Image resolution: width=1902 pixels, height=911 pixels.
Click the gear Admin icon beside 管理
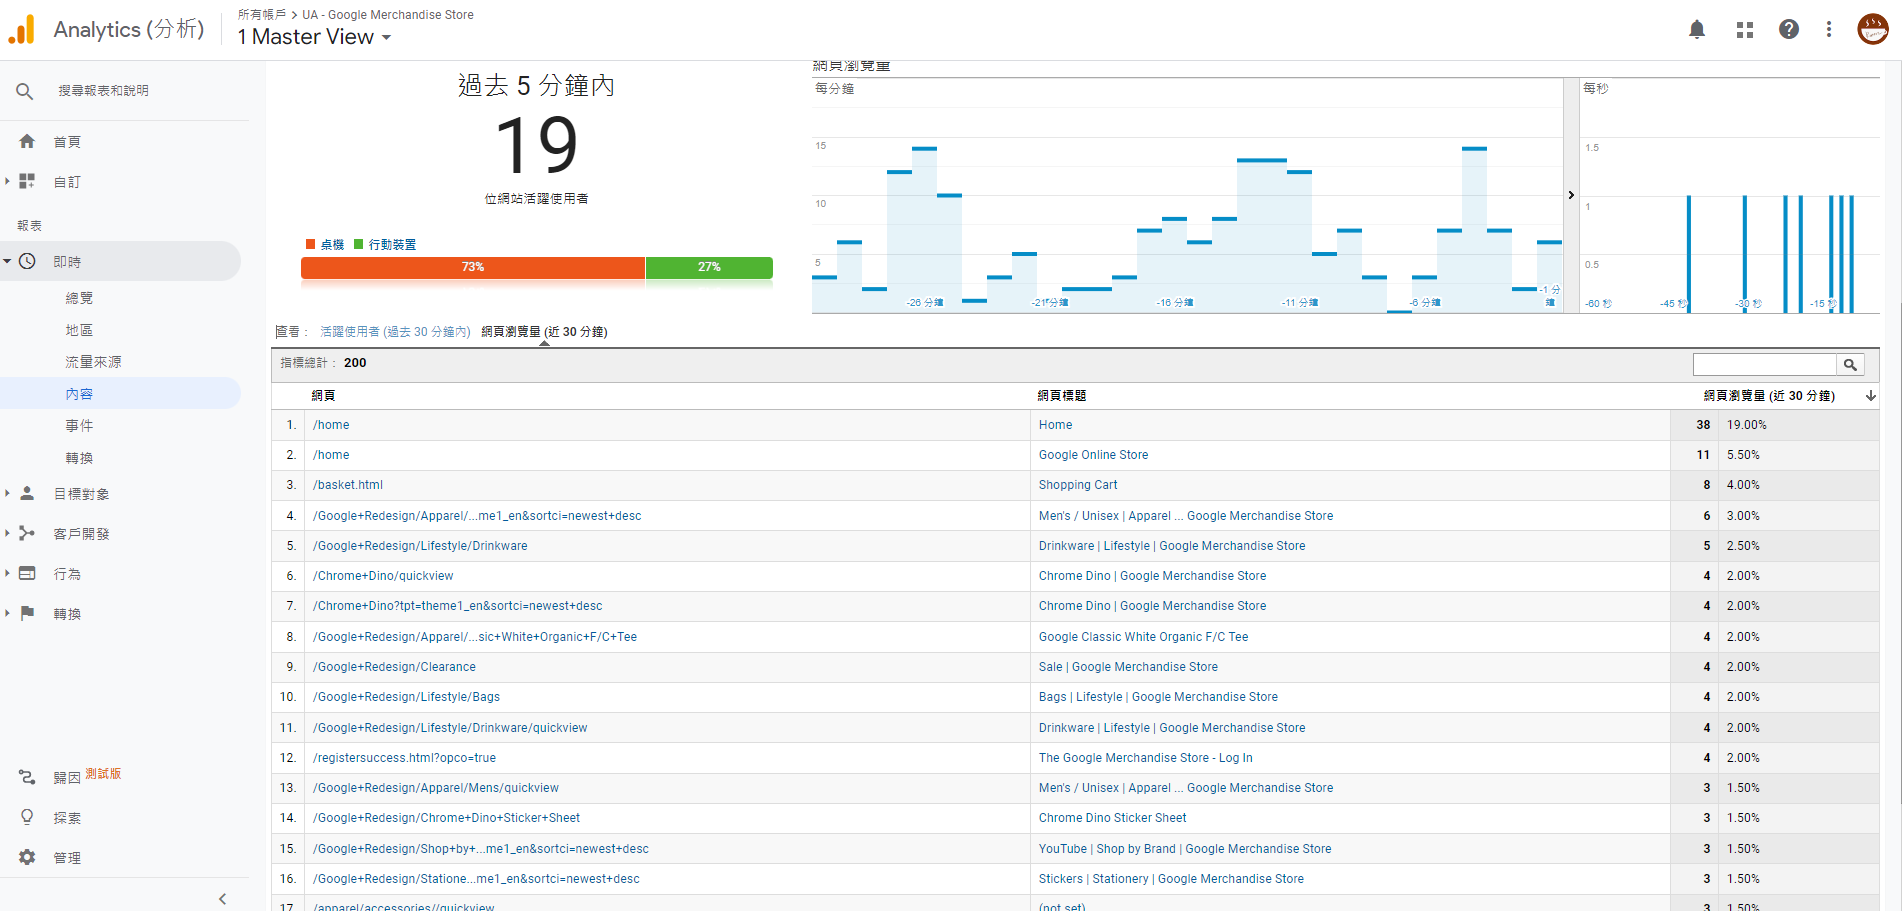coord(27,857)
